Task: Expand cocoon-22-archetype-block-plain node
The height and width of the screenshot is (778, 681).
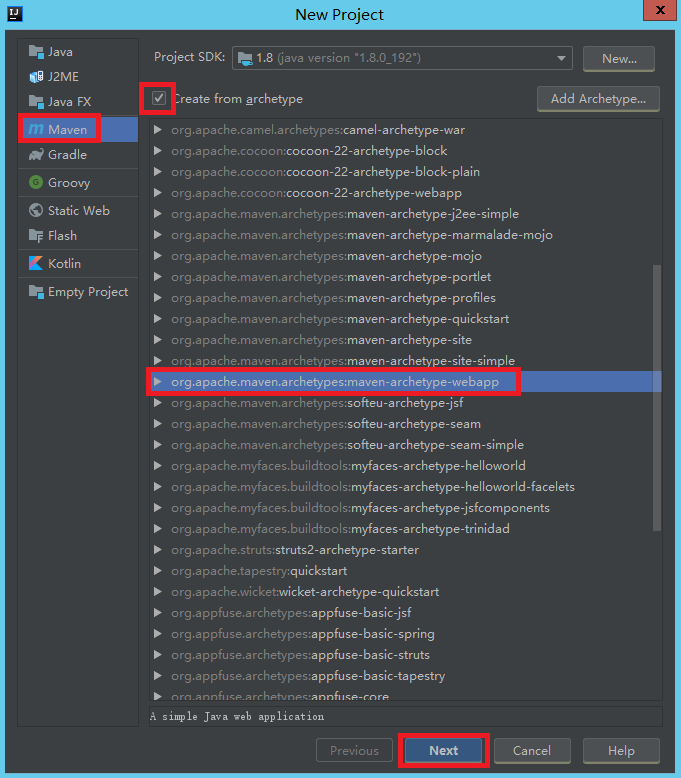Action: click(158, 172)
